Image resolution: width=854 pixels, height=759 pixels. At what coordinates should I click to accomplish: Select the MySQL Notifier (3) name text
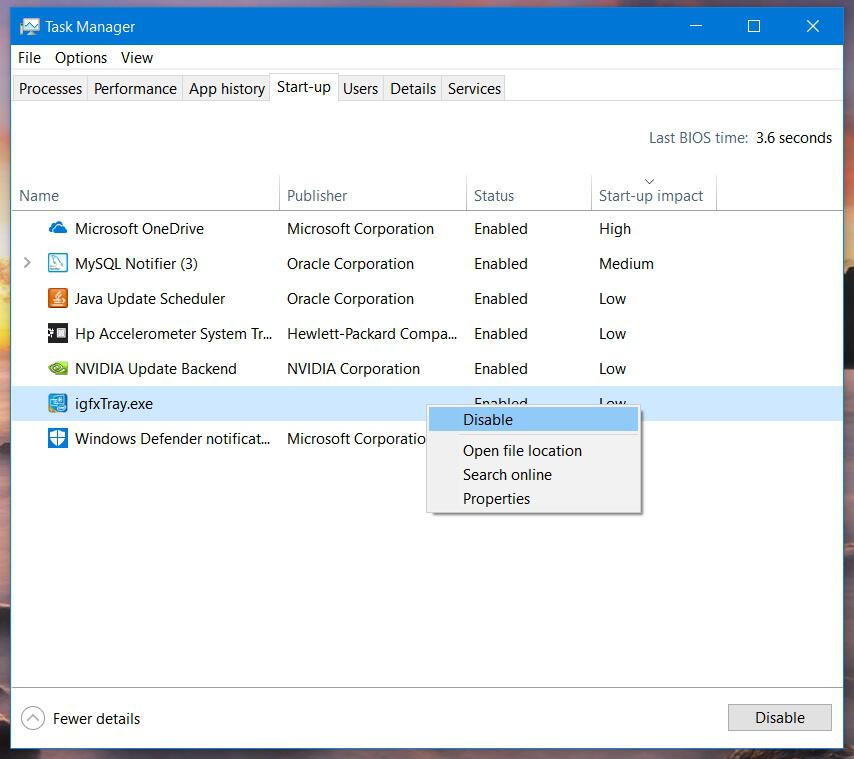[136, 264]
